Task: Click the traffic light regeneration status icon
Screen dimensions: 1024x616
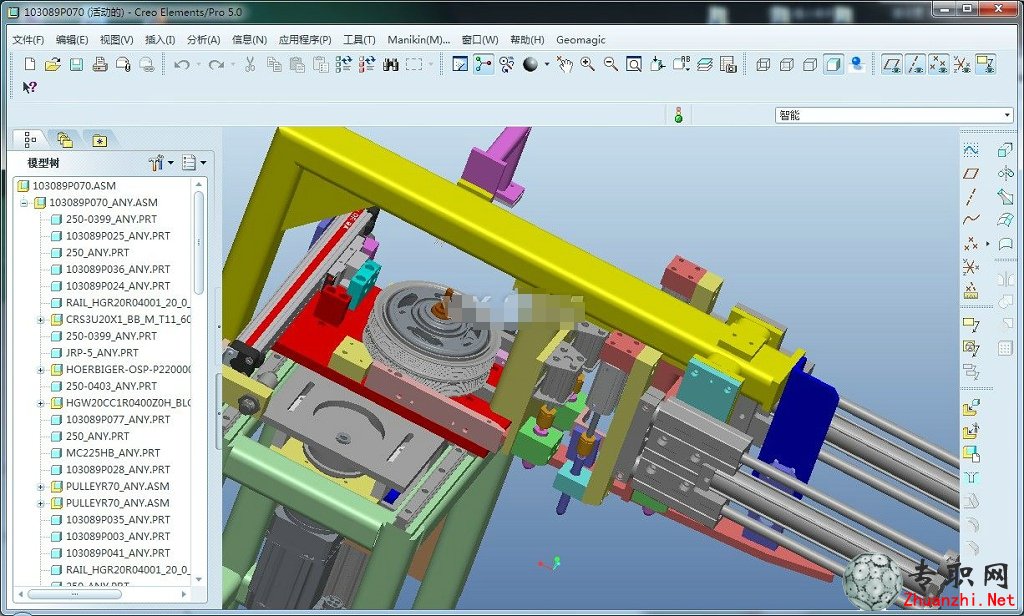Action: [679, 115]
